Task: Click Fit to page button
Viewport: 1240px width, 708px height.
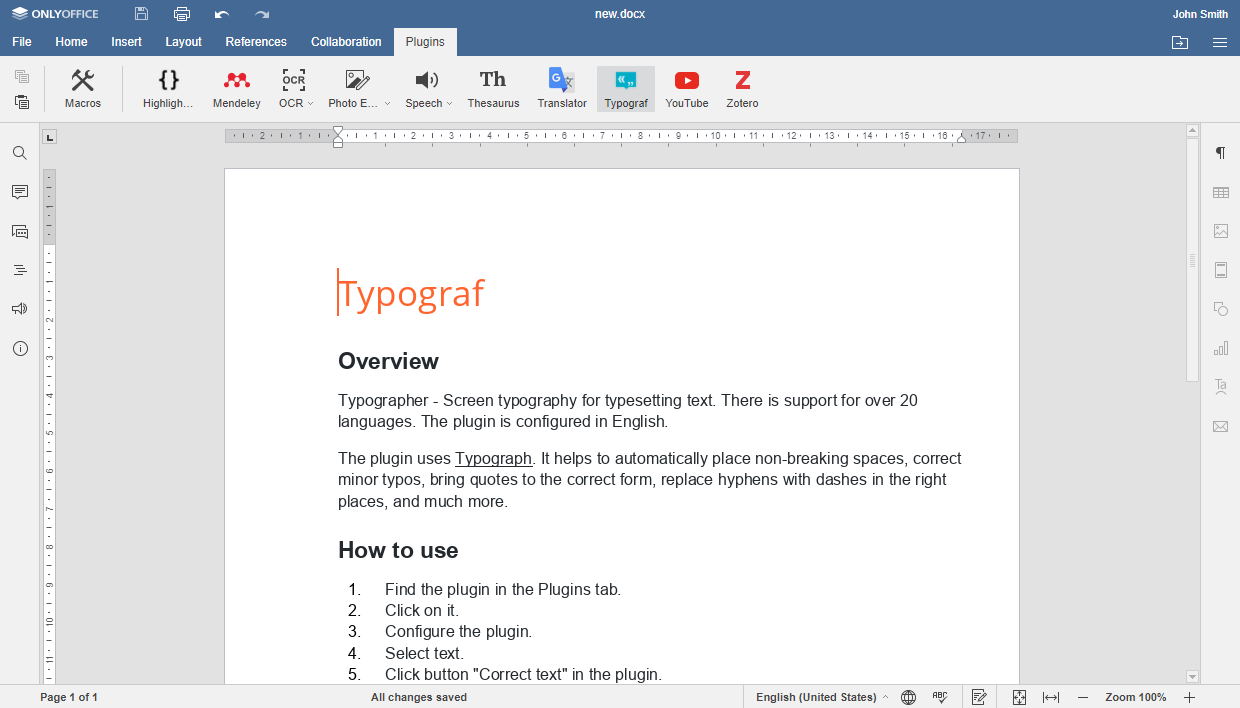Action: point(1019,697)
